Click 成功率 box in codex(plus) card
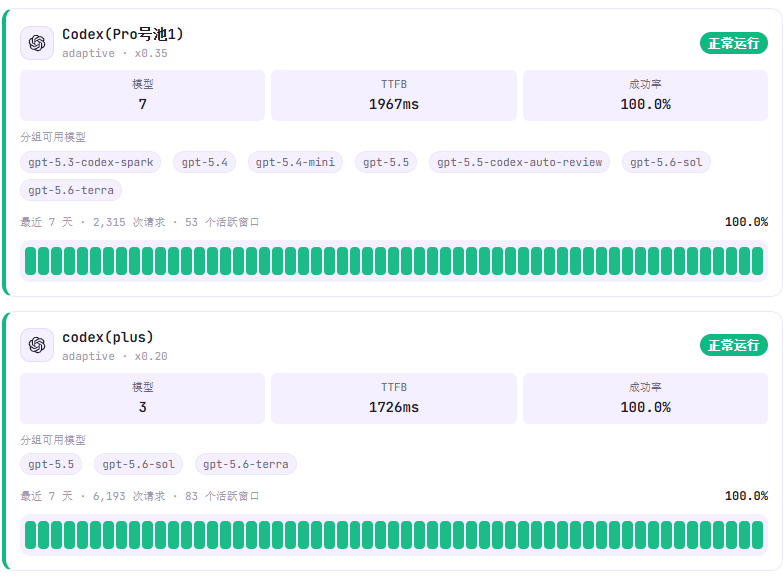Screen dimensions: 783x588 [x=645, y=398]
